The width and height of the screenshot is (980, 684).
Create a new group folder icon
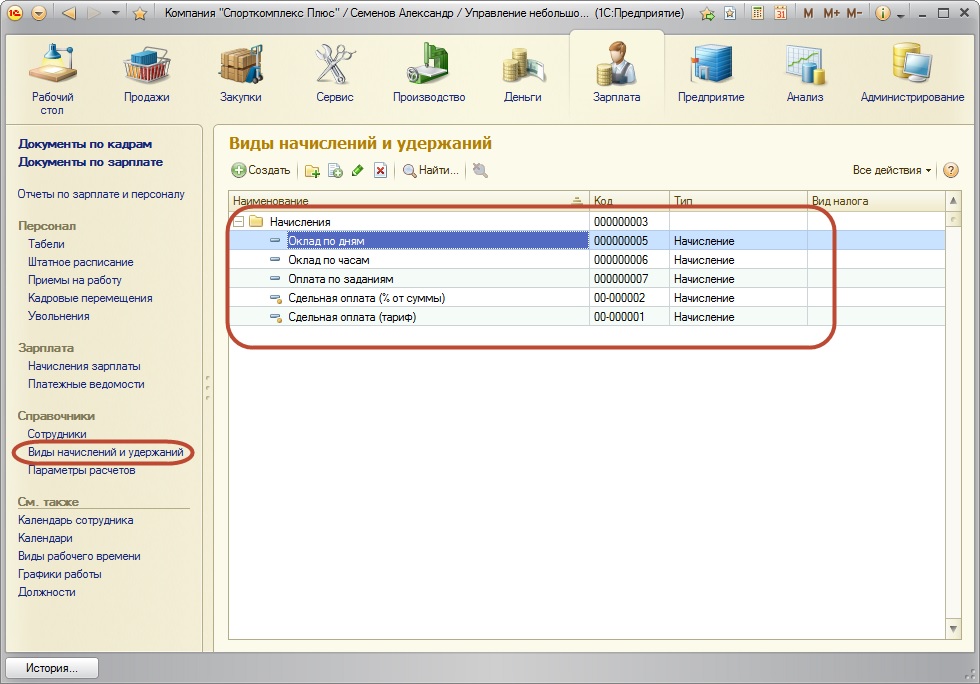coord(312,170)
